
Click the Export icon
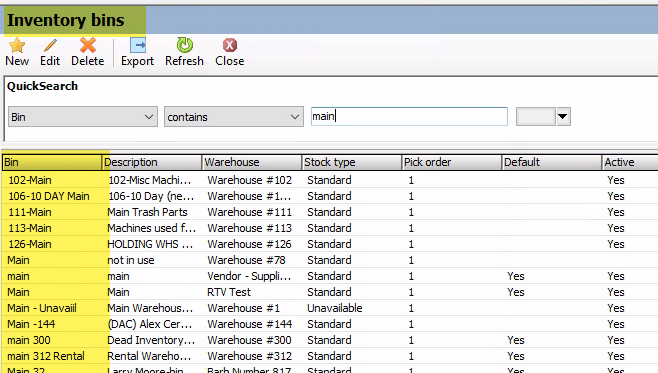click(138, 45)
